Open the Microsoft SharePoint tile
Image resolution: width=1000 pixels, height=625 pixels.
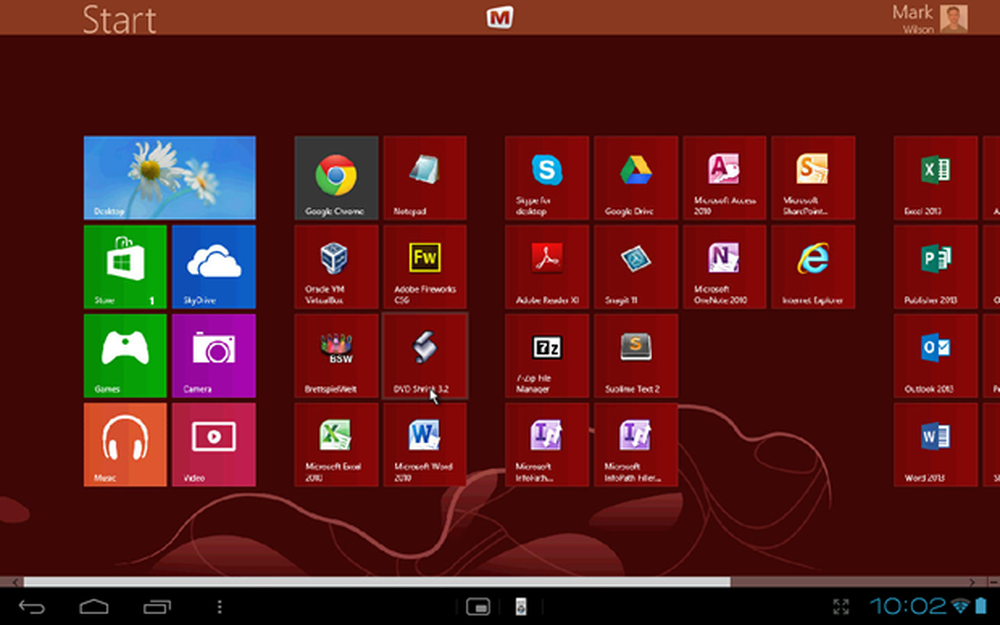tap(813, 178)
